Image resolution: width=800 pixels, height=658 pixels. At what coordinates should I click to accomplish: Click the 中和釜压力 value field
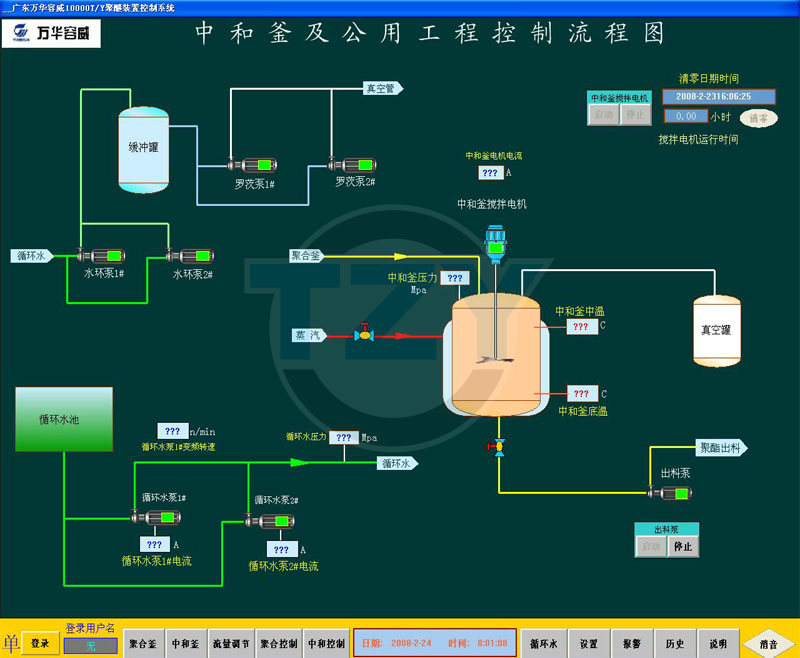pyautogui.click(x=453, y=278)
